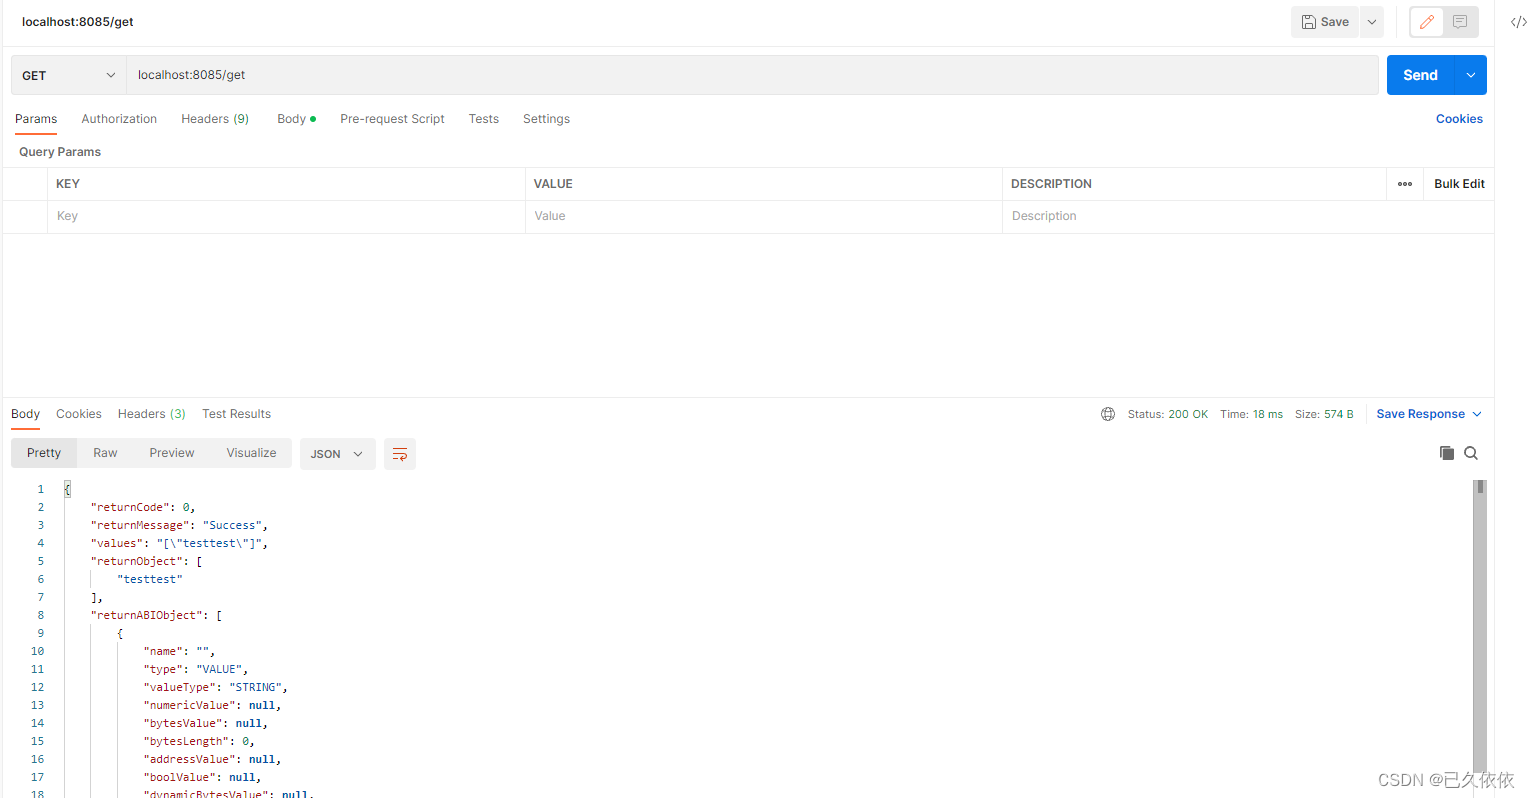Image resolution: width=1530 pixels, height=798 pixels.
Task: Switch to the Raw view
Action: coord(105,453)
